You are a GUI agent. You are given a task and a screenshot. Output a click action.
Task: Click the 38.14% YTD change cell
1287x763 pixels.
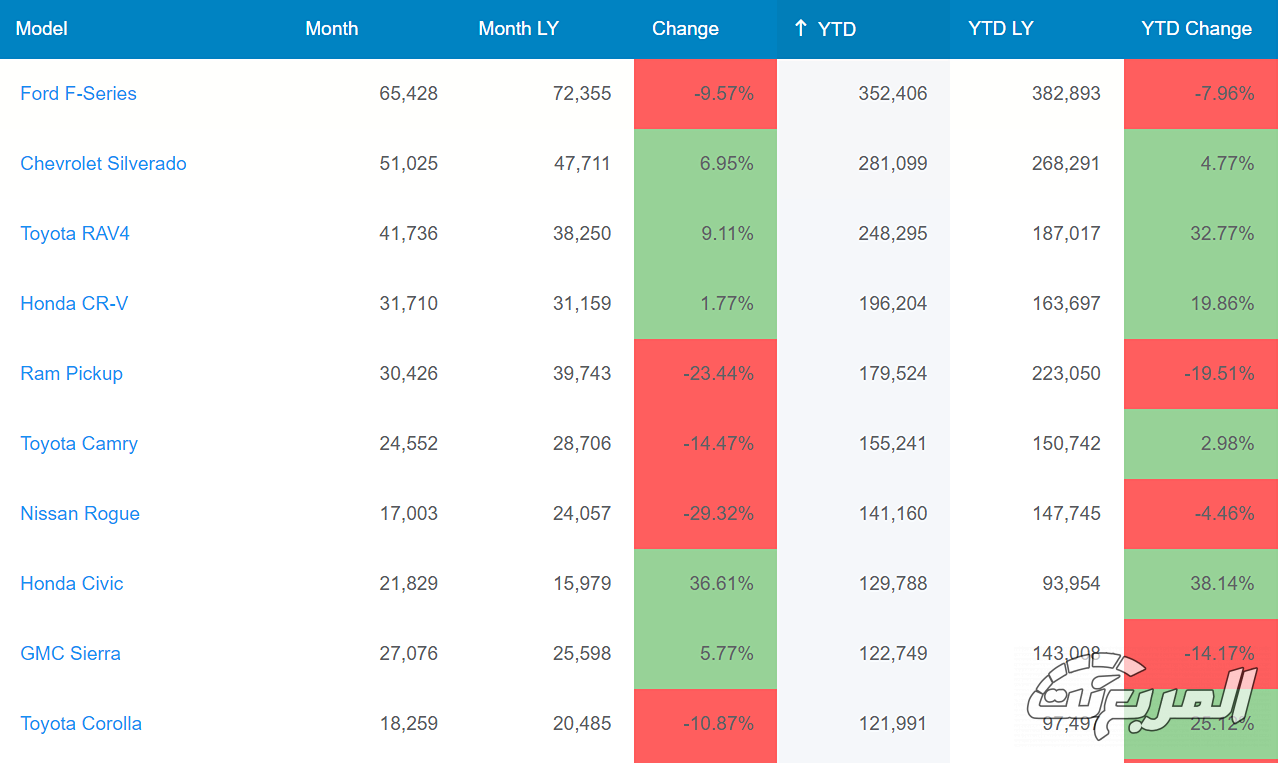1201,584
